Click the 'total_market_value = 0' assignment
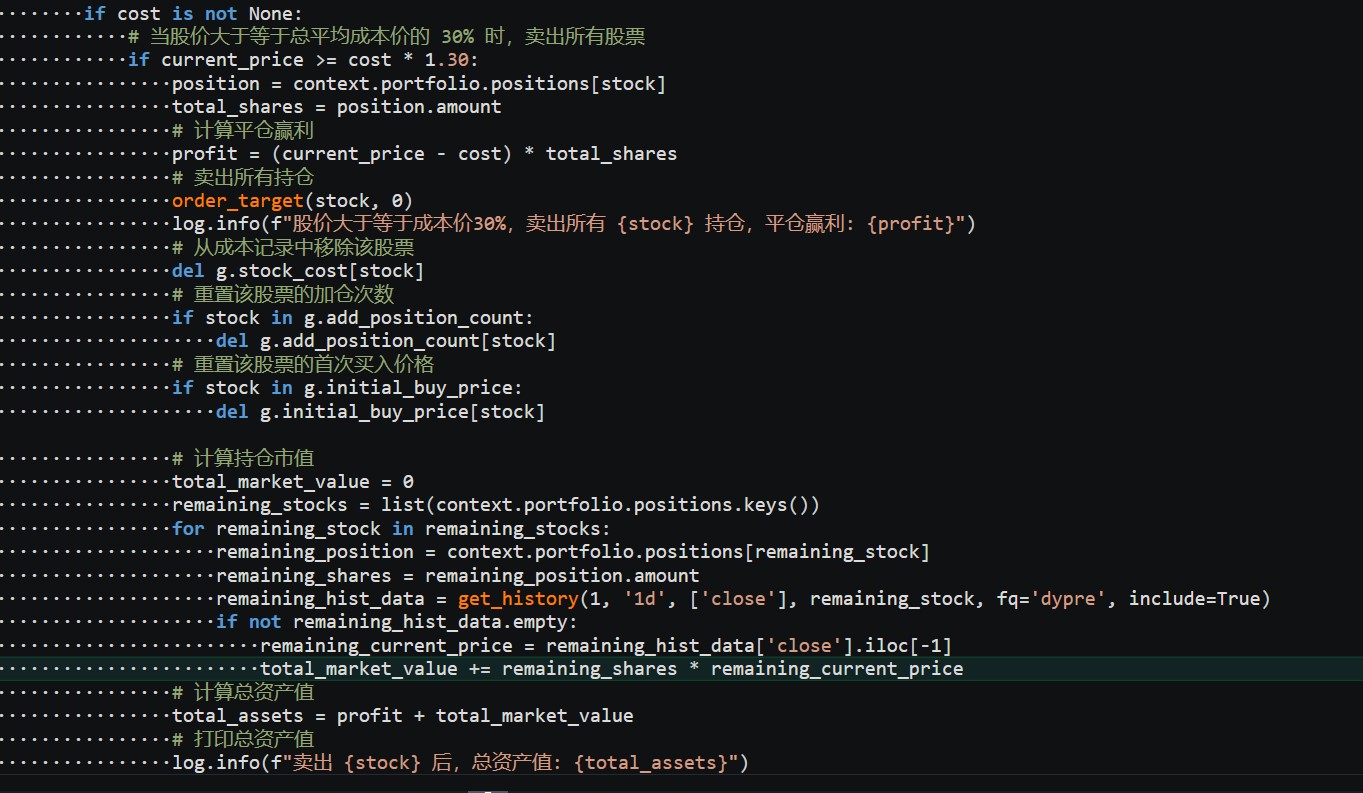The width and height of the screenshot is (1363, 793). (x=292, y=482)
